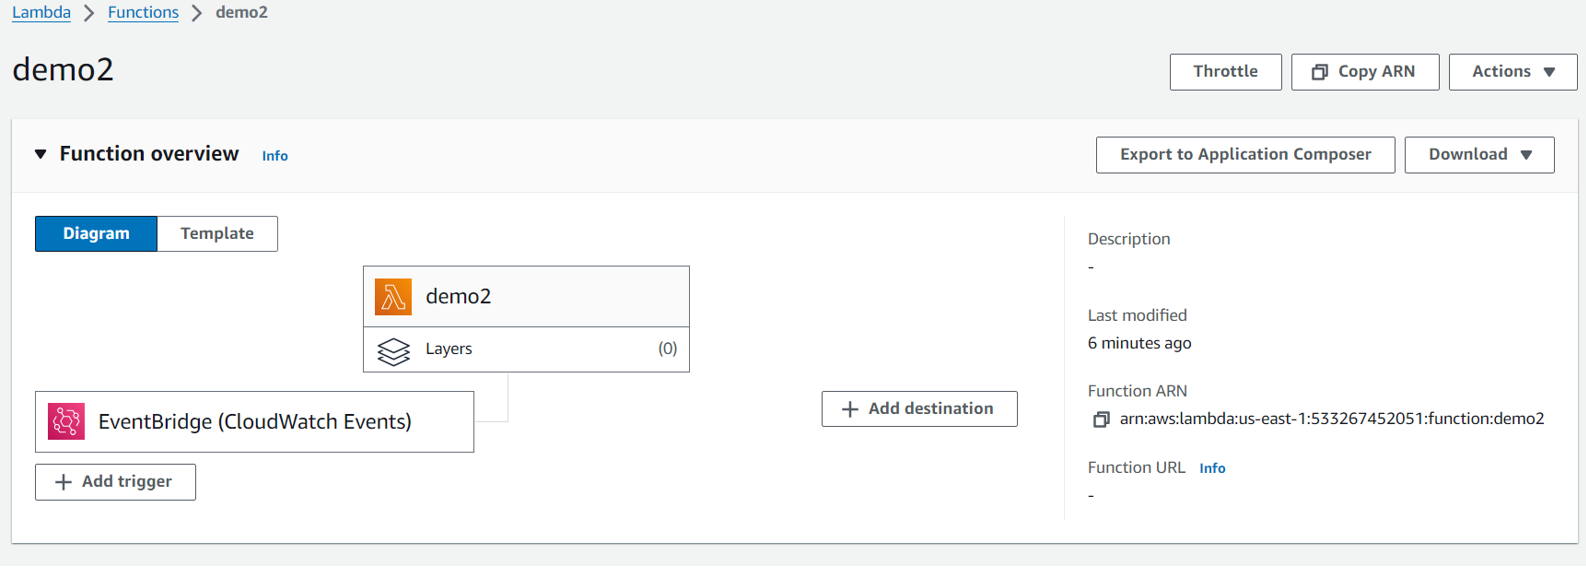Select the EventBridge (CloudWatch Events) trigger box

pos(255,422)
